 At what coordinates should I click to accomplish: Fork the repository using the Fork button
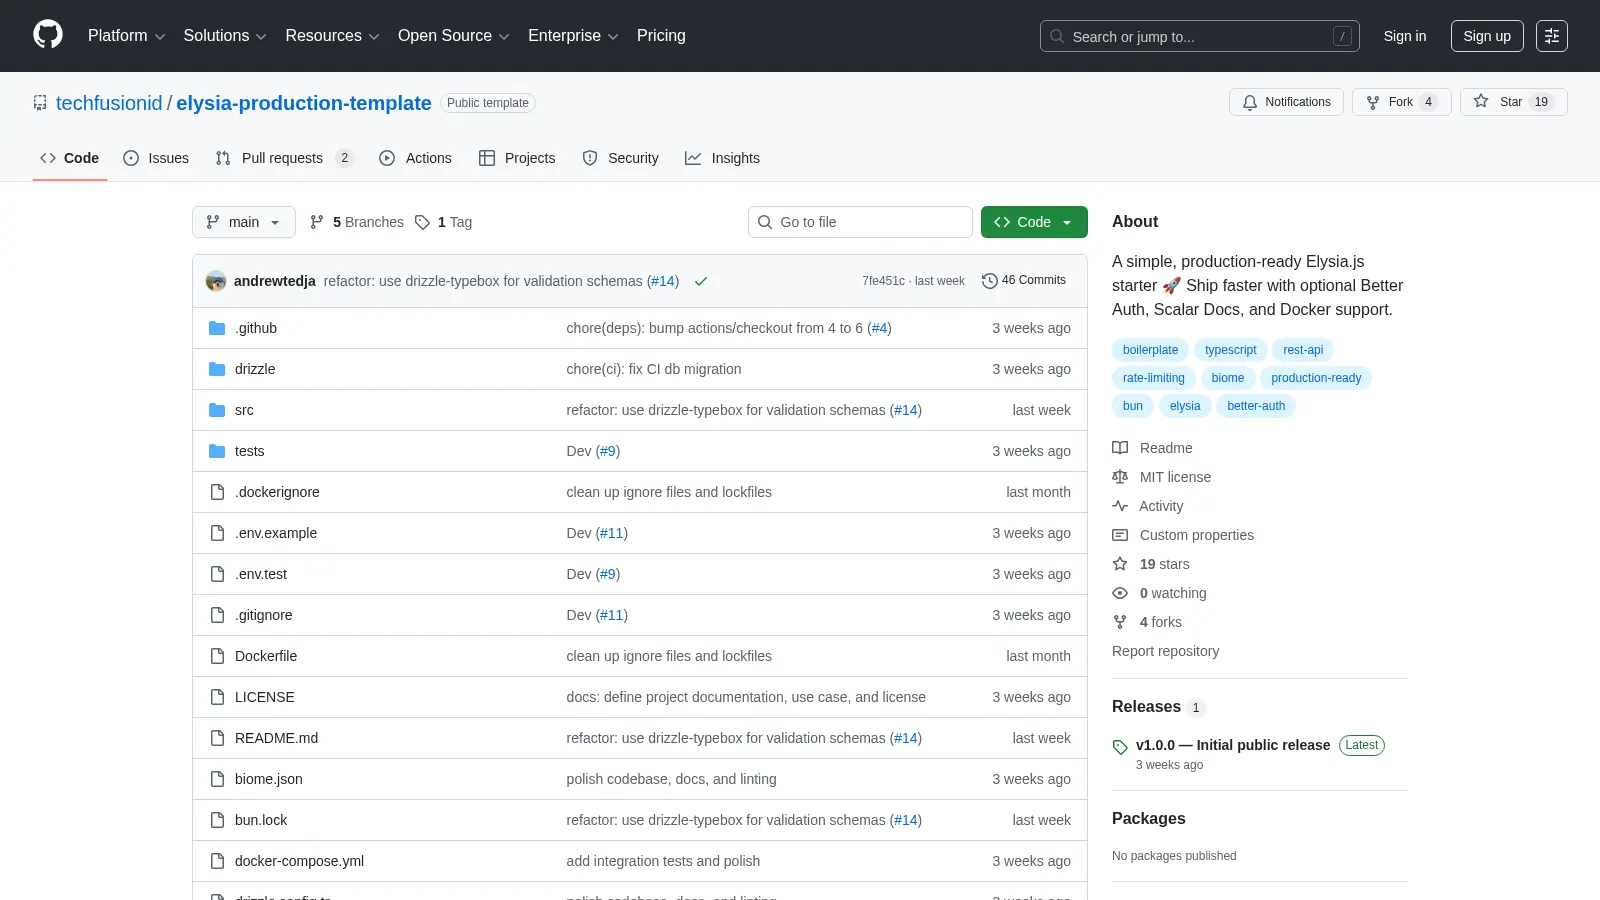(1401, 102)
